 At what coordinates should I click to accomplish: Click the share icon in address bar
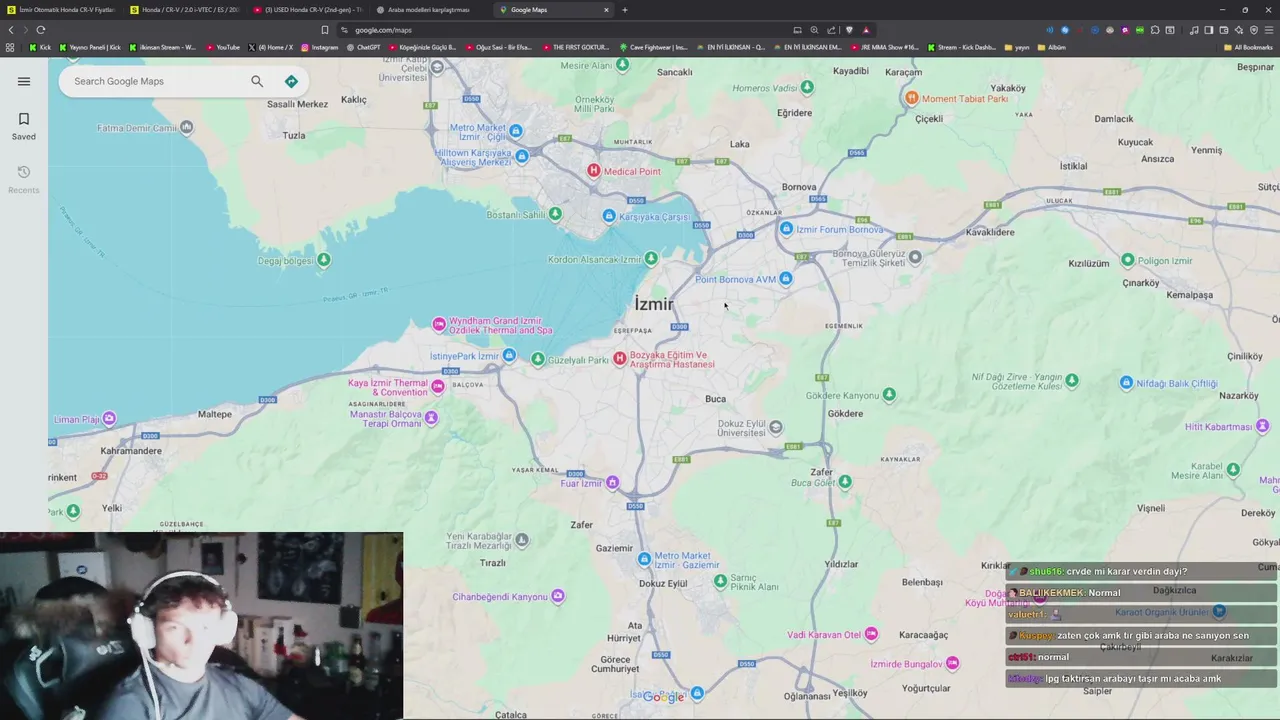tap(831, 30)
